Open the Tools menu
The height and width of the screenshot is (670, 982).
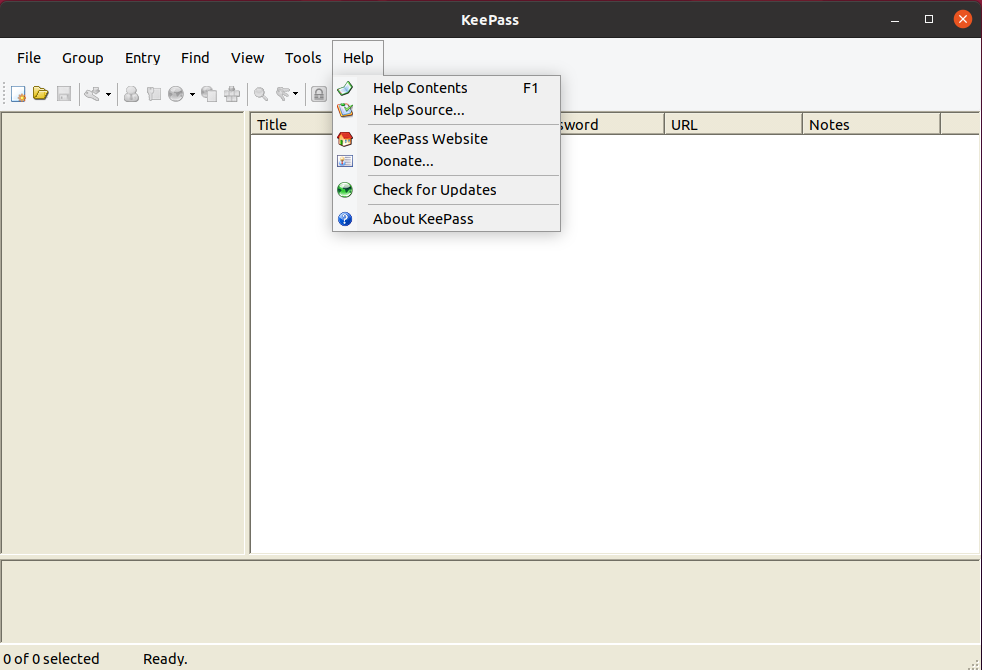(303, 58)
